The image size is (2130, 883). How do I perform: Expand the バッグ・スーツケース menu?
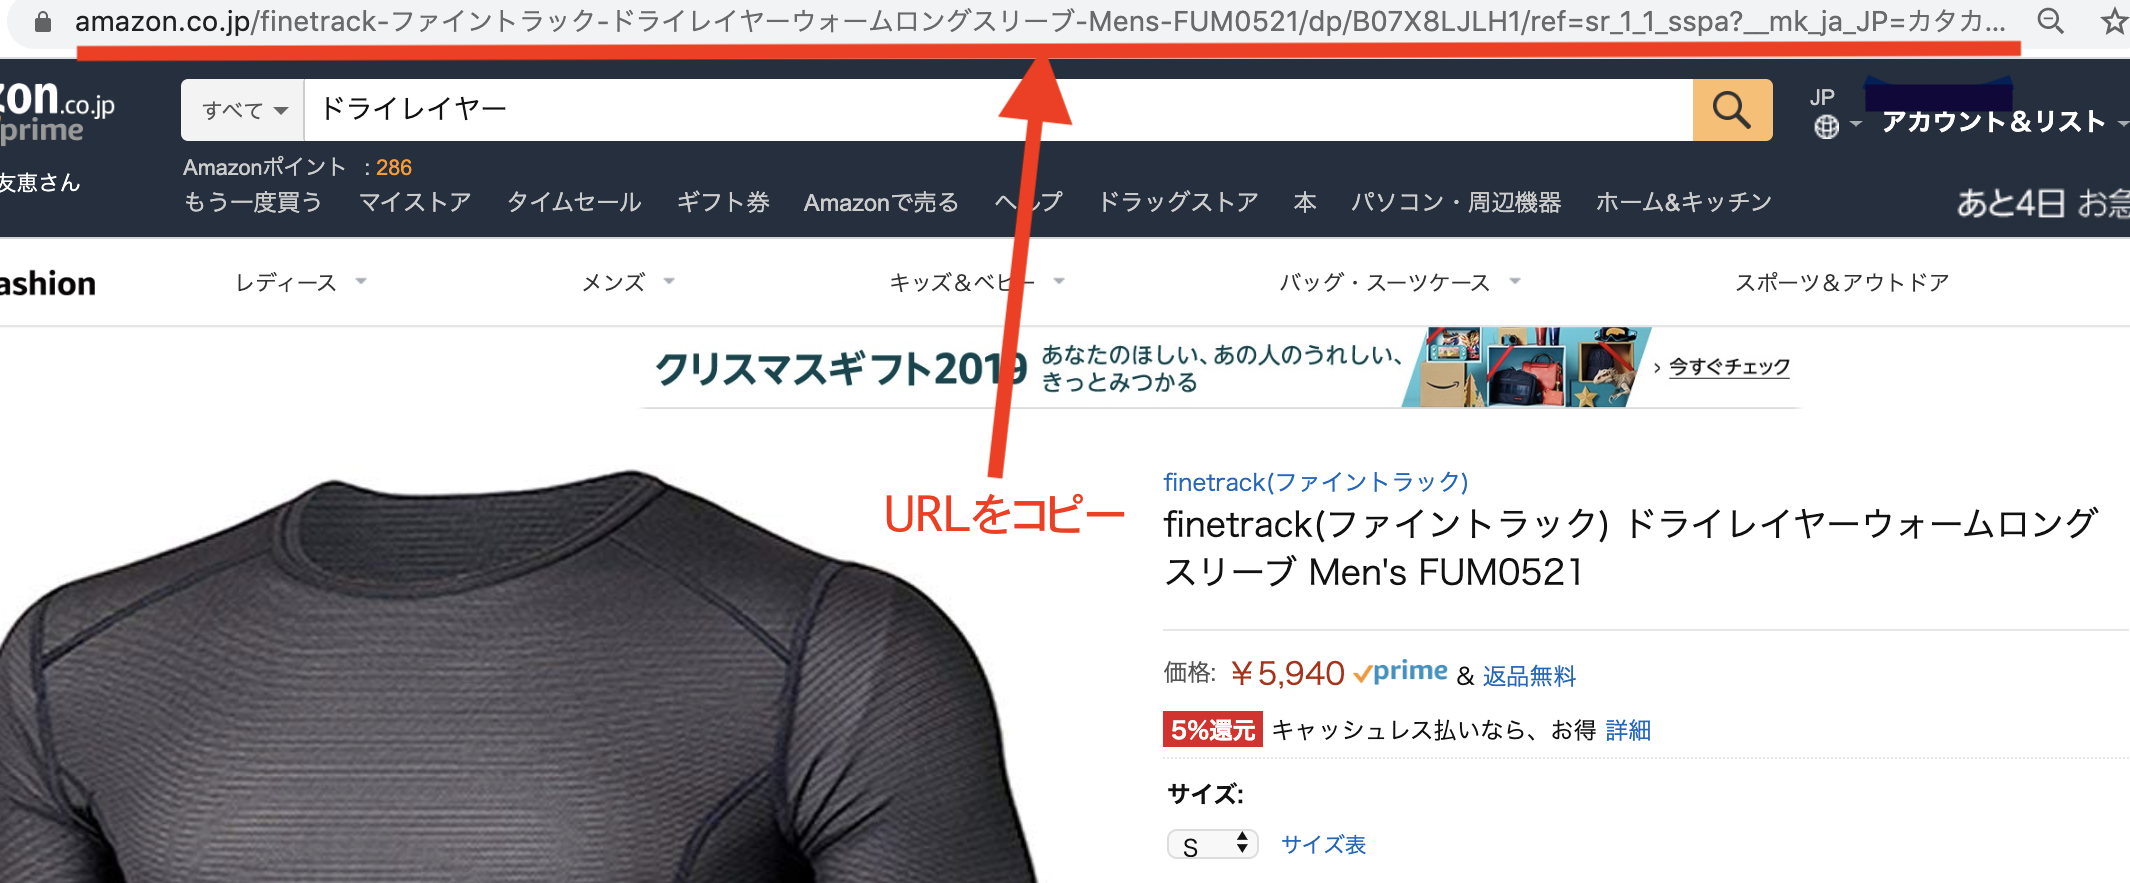click(x=1400, y=282)
